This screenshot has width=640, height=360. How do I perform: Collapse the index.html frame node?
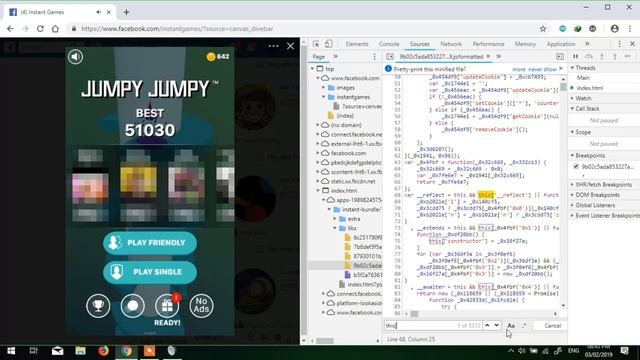[x=318, y=191]
